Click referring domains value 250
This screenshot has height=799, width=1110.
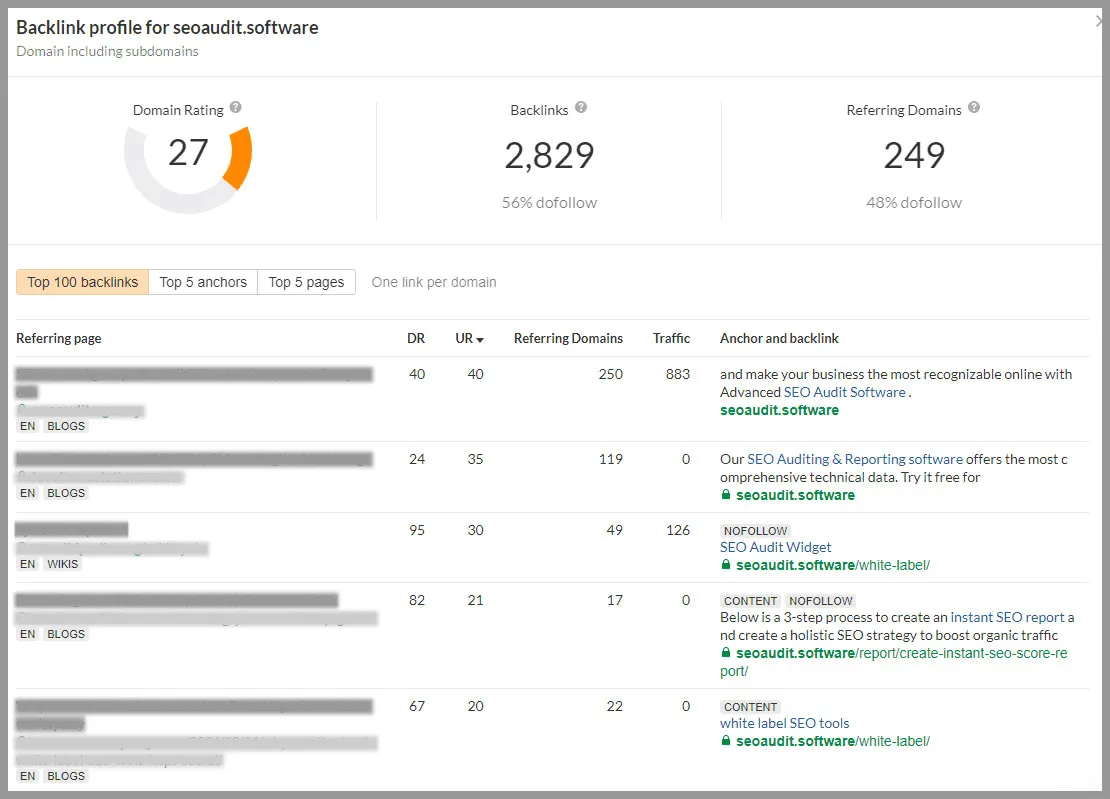coord(610,374)
